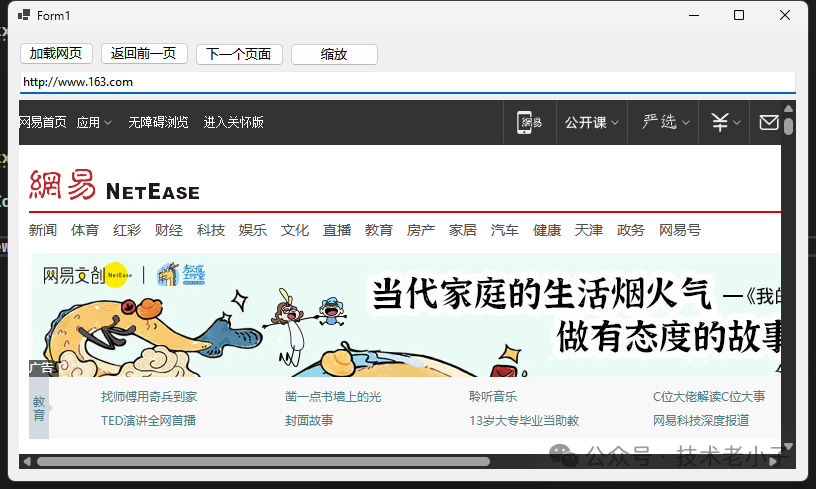Open the TED演讲全网首播 link
816x489 pixels.
click(148, 420)
